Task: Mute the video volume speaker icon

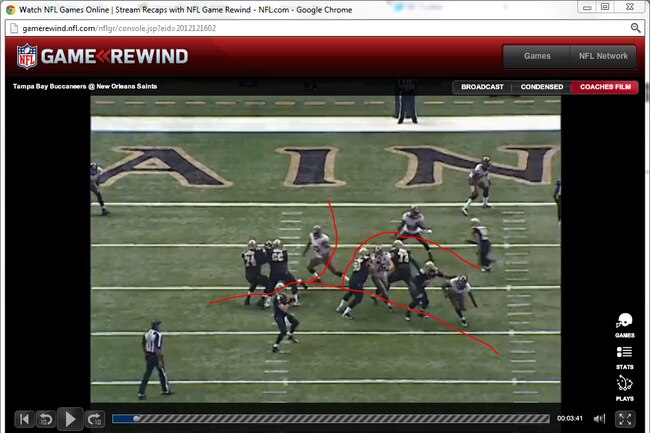Action: [599, 419]
